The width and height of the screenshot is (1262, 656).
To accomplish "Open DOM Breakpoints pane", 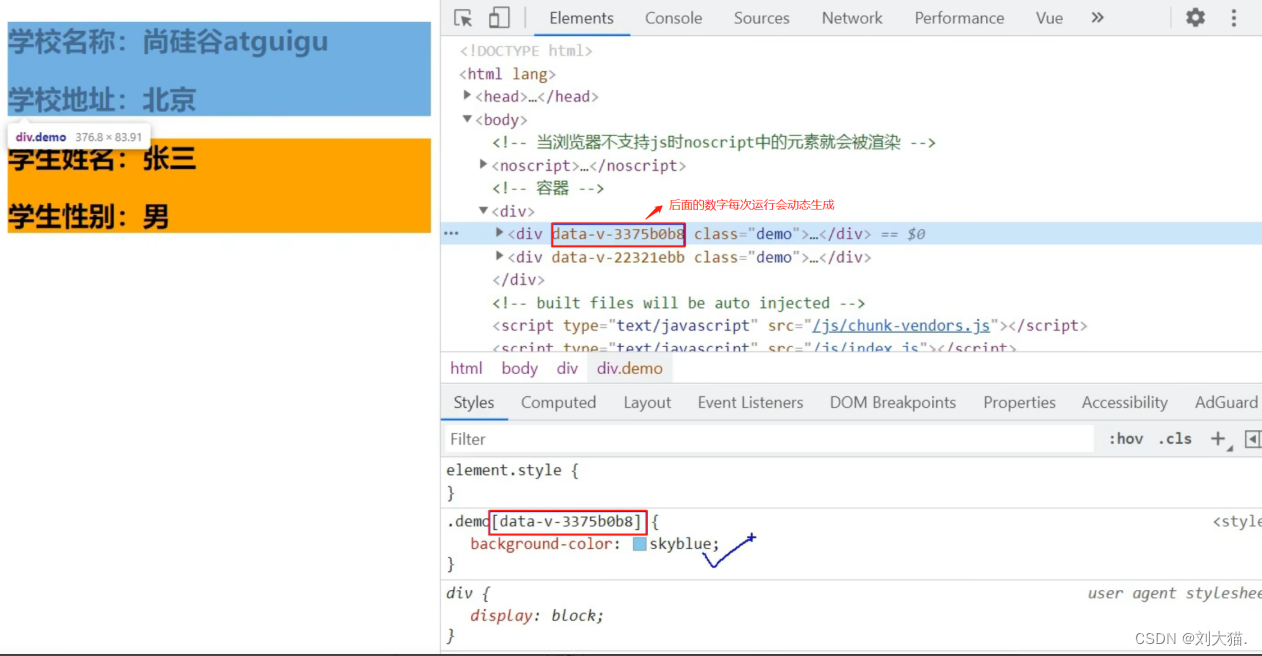I will tap(892, 403).
